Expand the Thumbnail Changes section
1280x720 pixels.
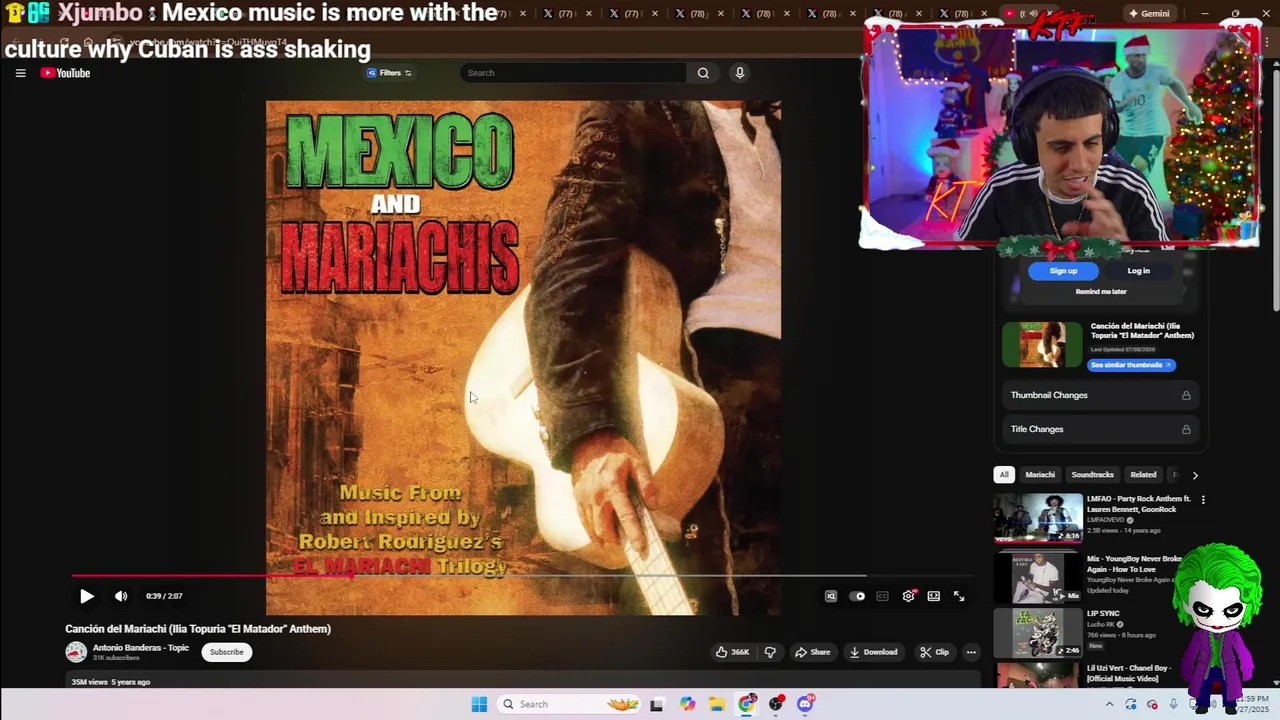click(1100, 395)
